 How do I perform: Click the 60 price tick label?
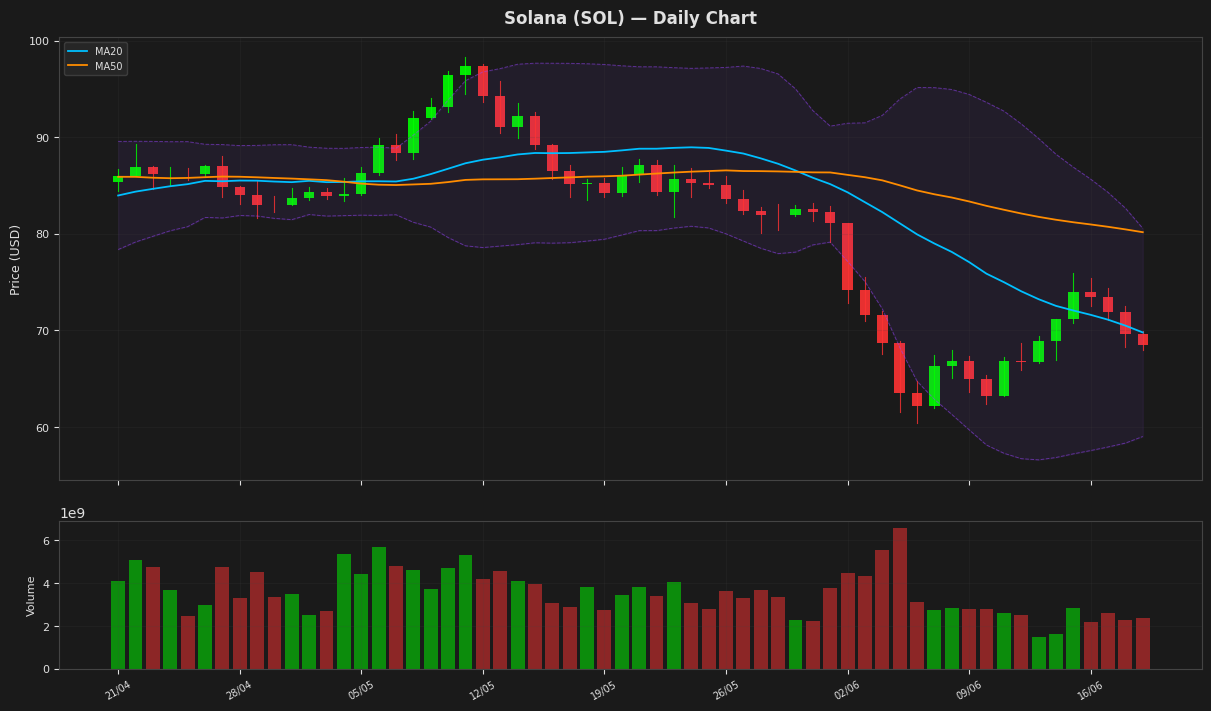click(43, 428)
